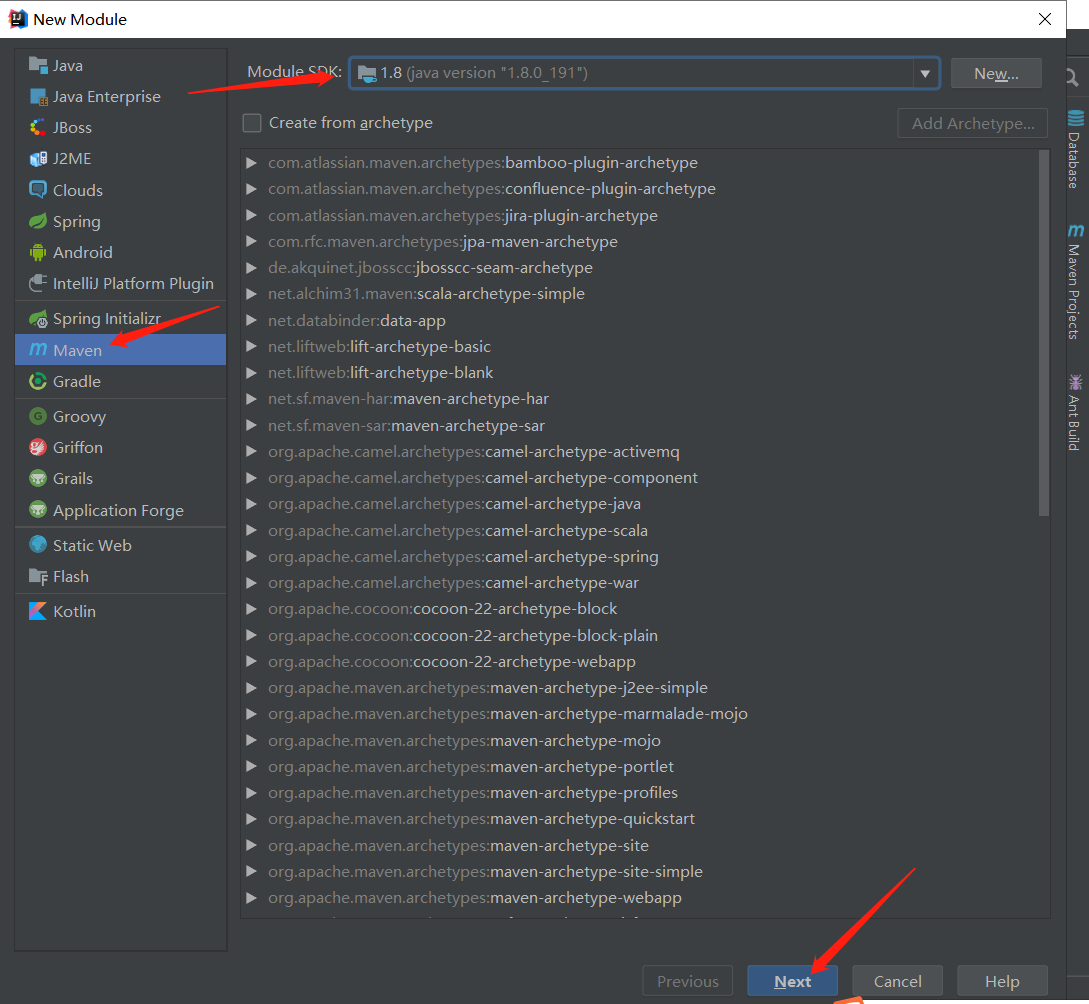
Task: Select the Gradle icon
Action: (x=38, y=381)
